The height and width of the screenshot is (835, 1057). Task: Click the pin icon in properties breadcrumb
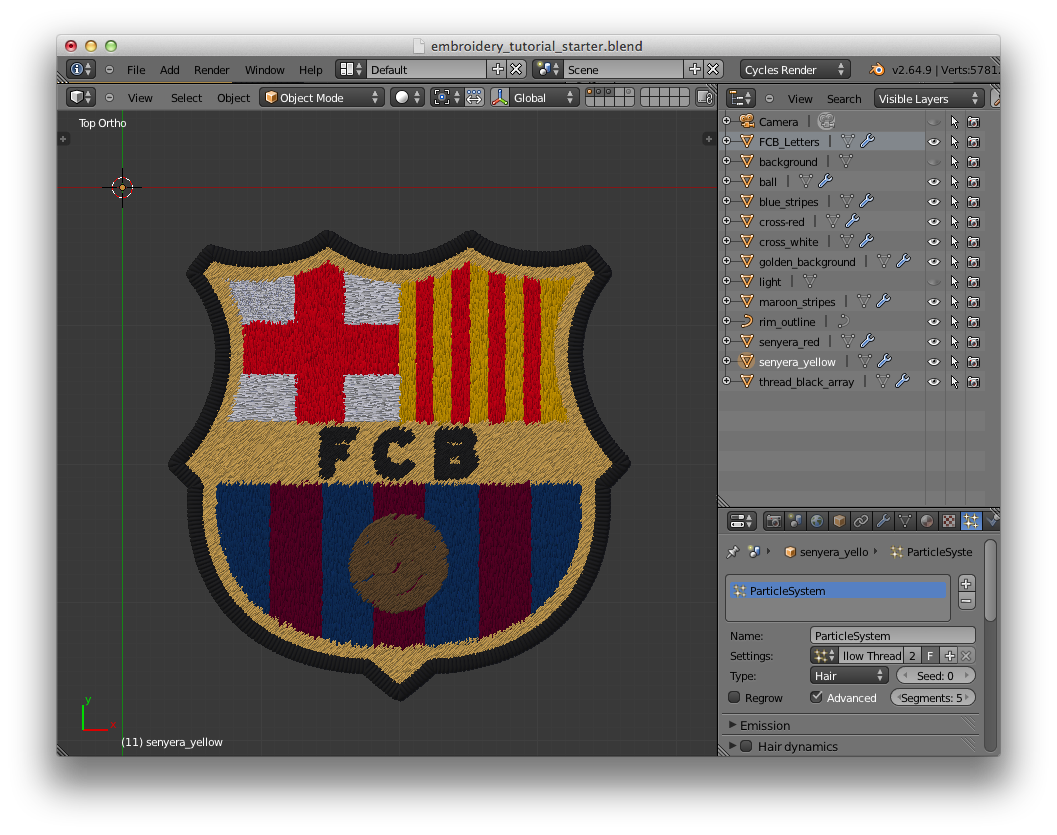tap(733, 552)
